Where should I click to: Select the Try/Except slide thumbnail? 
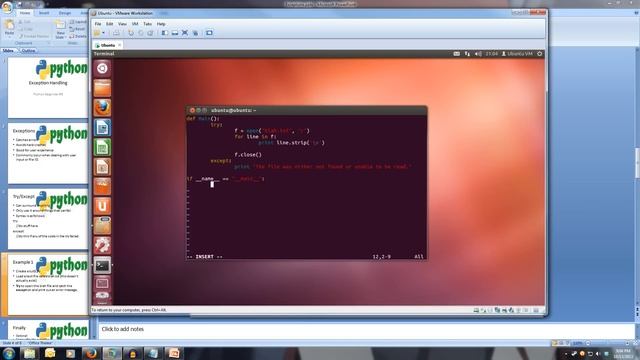tap(48, 219)
